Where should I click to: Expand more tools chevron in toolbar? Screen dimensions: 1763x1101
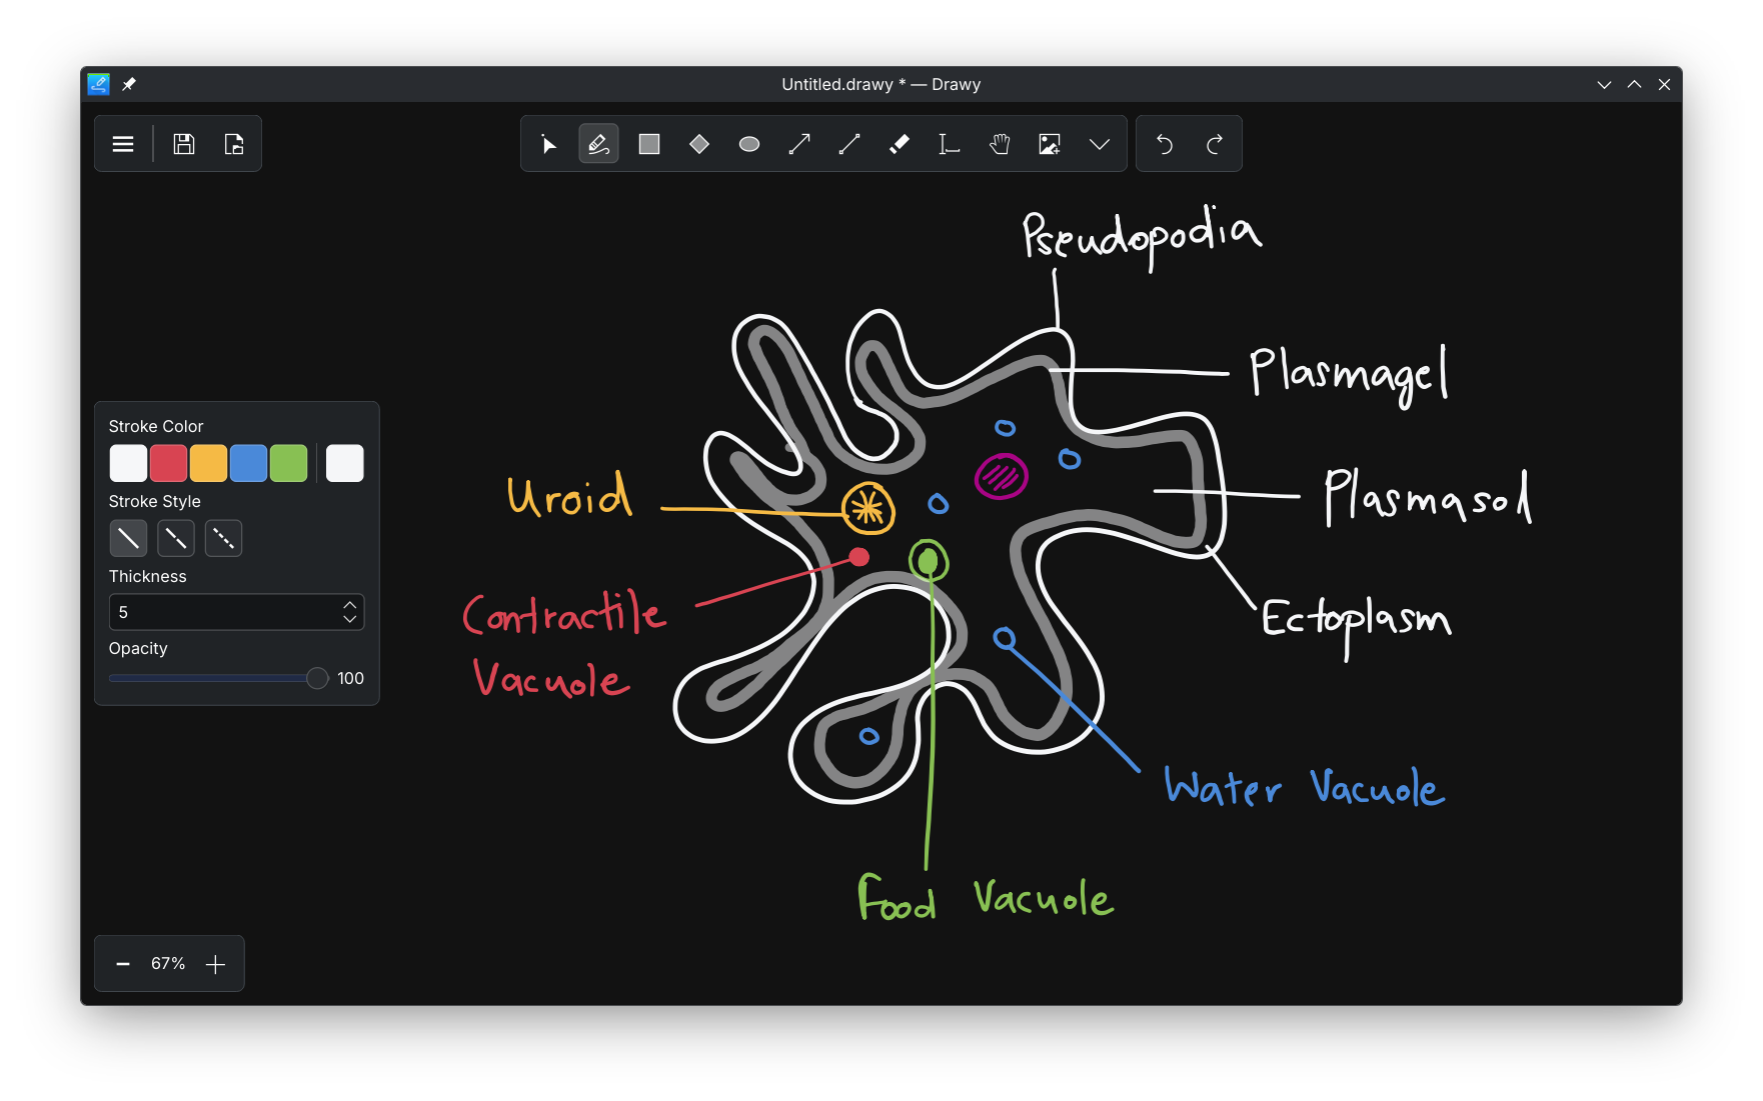1099,144
